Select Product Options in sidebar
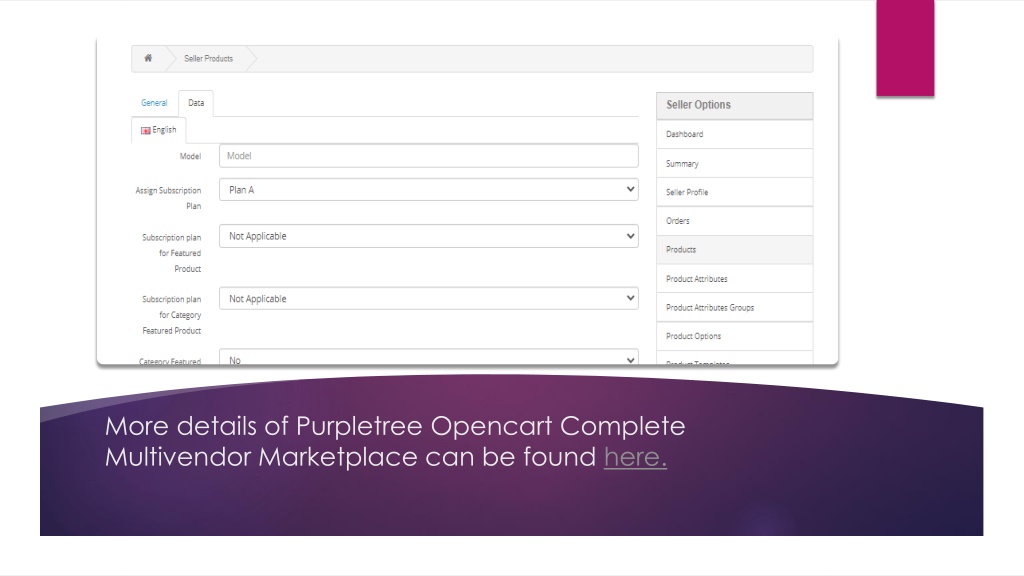The height and width of the screenshot is (576, 1024). click(735, 336)
